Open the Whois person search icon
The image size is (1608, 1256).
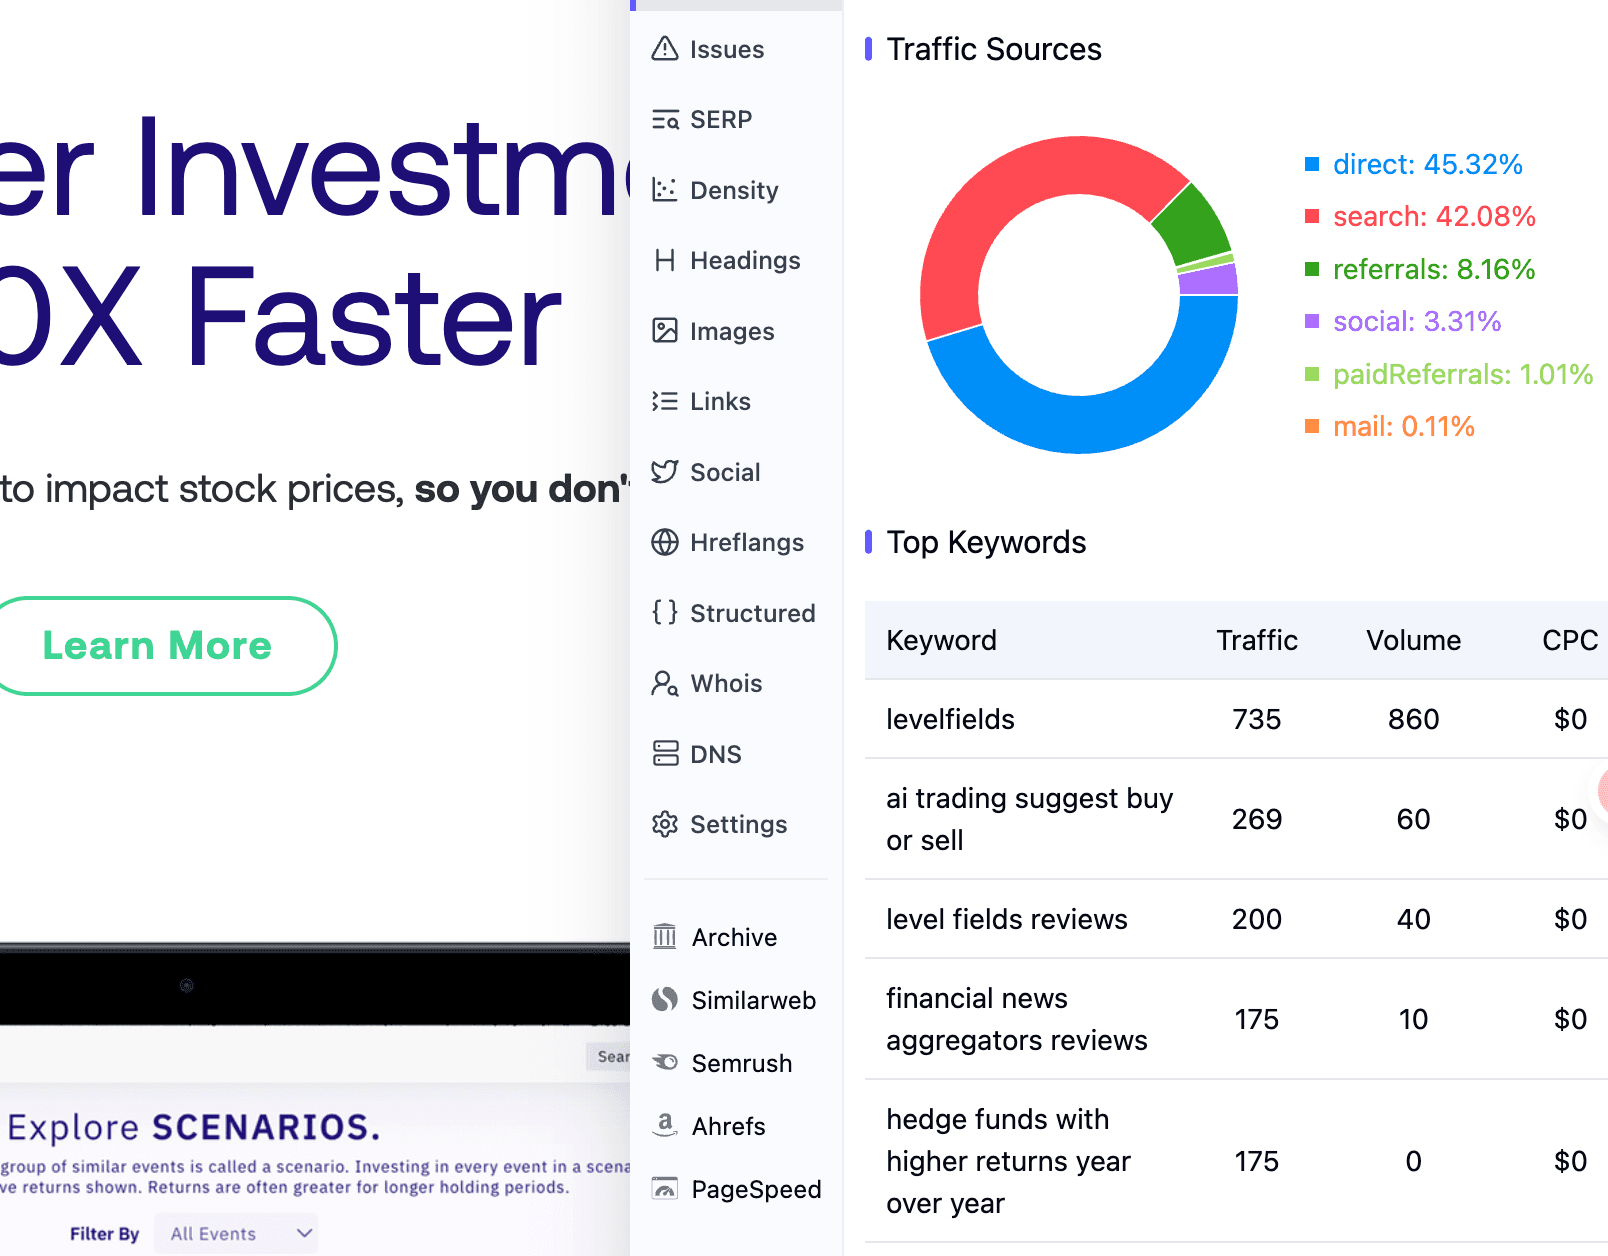tap(665, 683)
